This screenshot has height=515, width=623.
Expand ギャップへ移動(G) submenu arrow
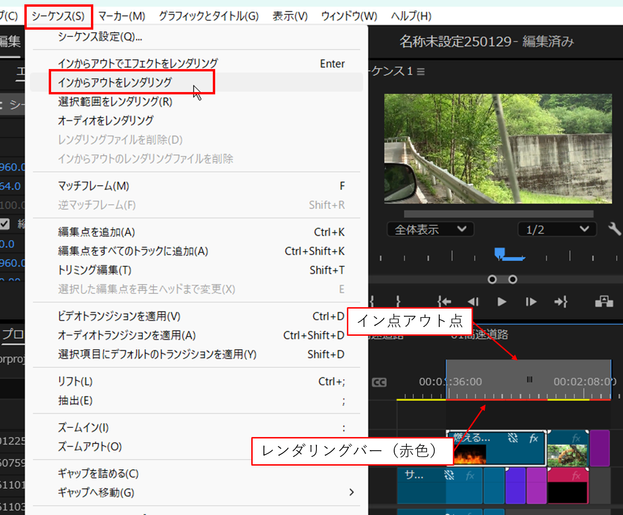point(352,492)
